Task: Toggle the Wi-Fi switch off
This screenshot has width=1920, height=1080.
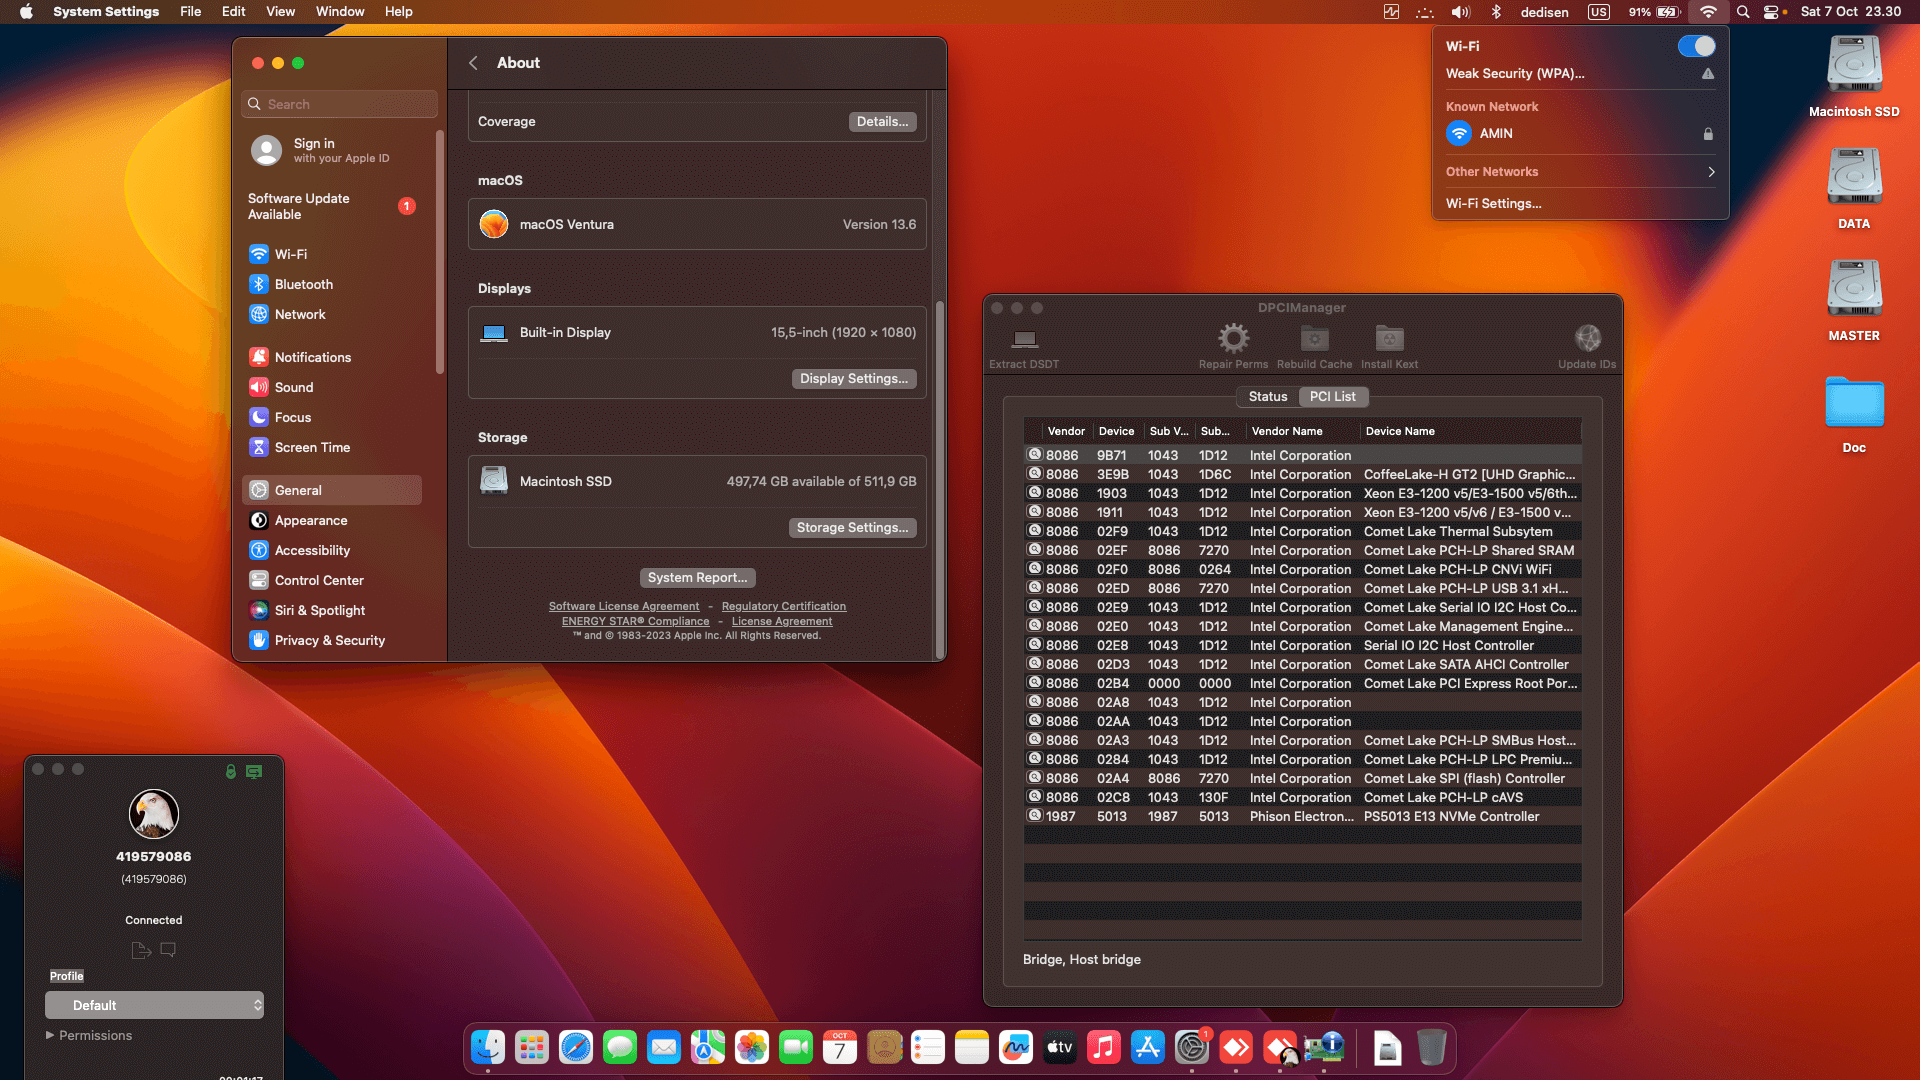Action: click(1697, 46)
